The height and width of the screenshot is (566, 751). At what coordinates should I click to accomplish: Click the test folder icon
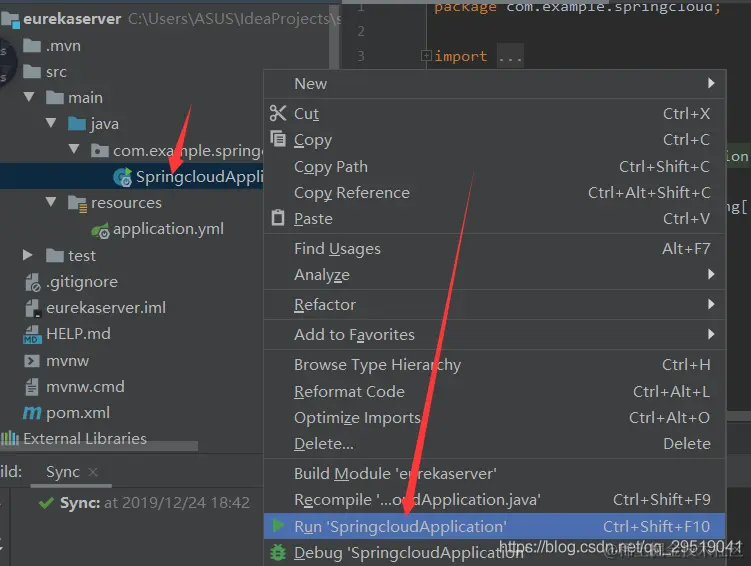pos(55,256)
